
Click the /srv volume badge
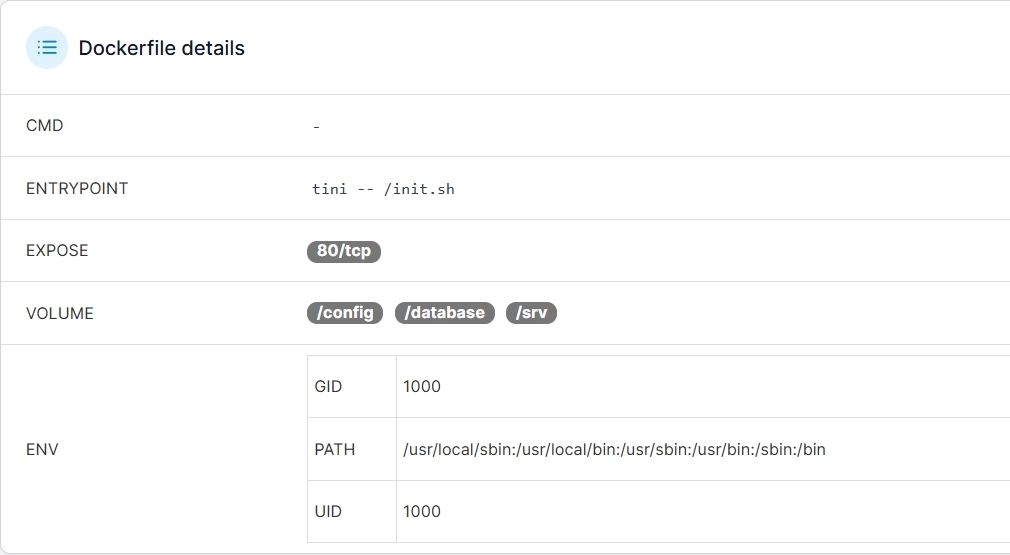click(531, 313)
